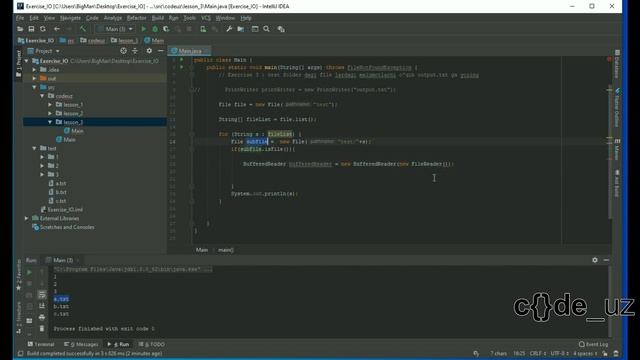Screen dimensions: 640x360
Task: Click the Main (3) tab in the Run panel
Action: point(62,260)
